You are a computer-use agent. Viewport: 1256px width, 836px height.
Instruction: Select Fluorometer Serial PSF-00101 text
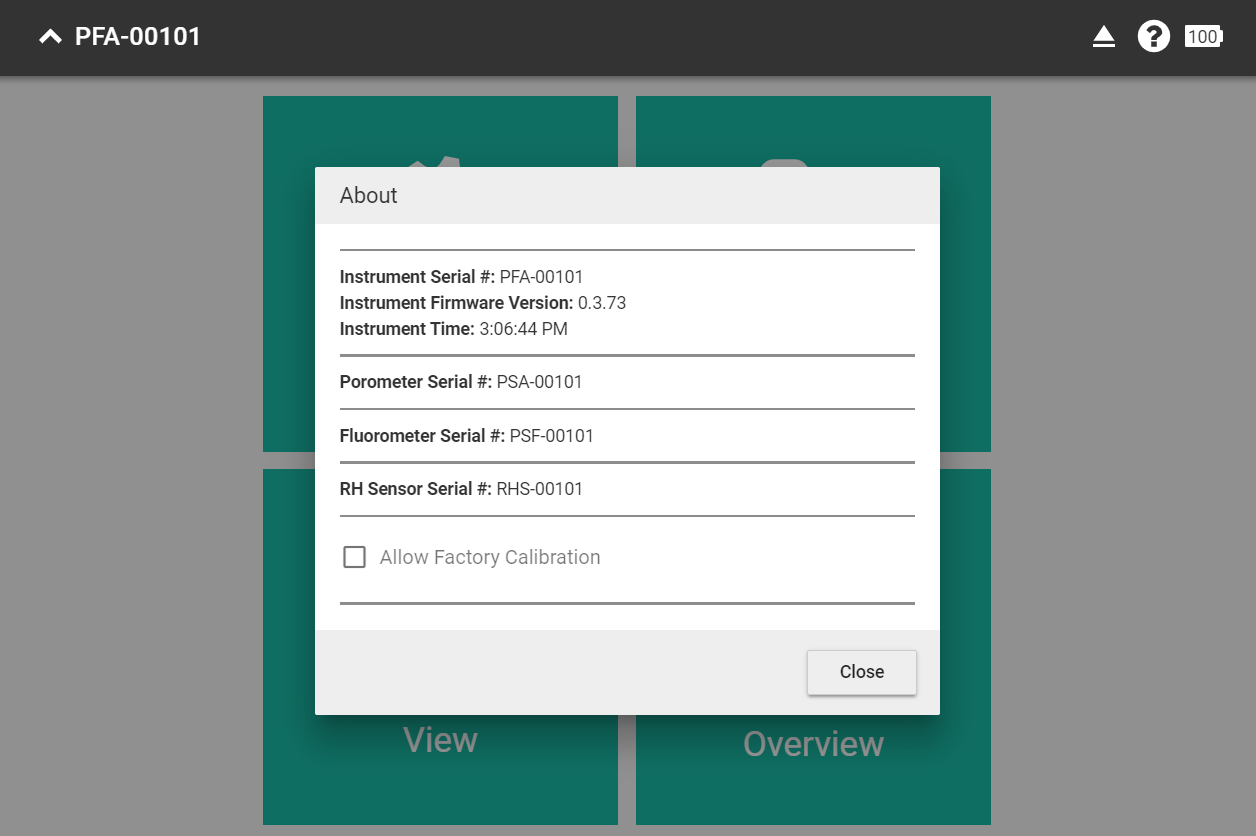551,436
